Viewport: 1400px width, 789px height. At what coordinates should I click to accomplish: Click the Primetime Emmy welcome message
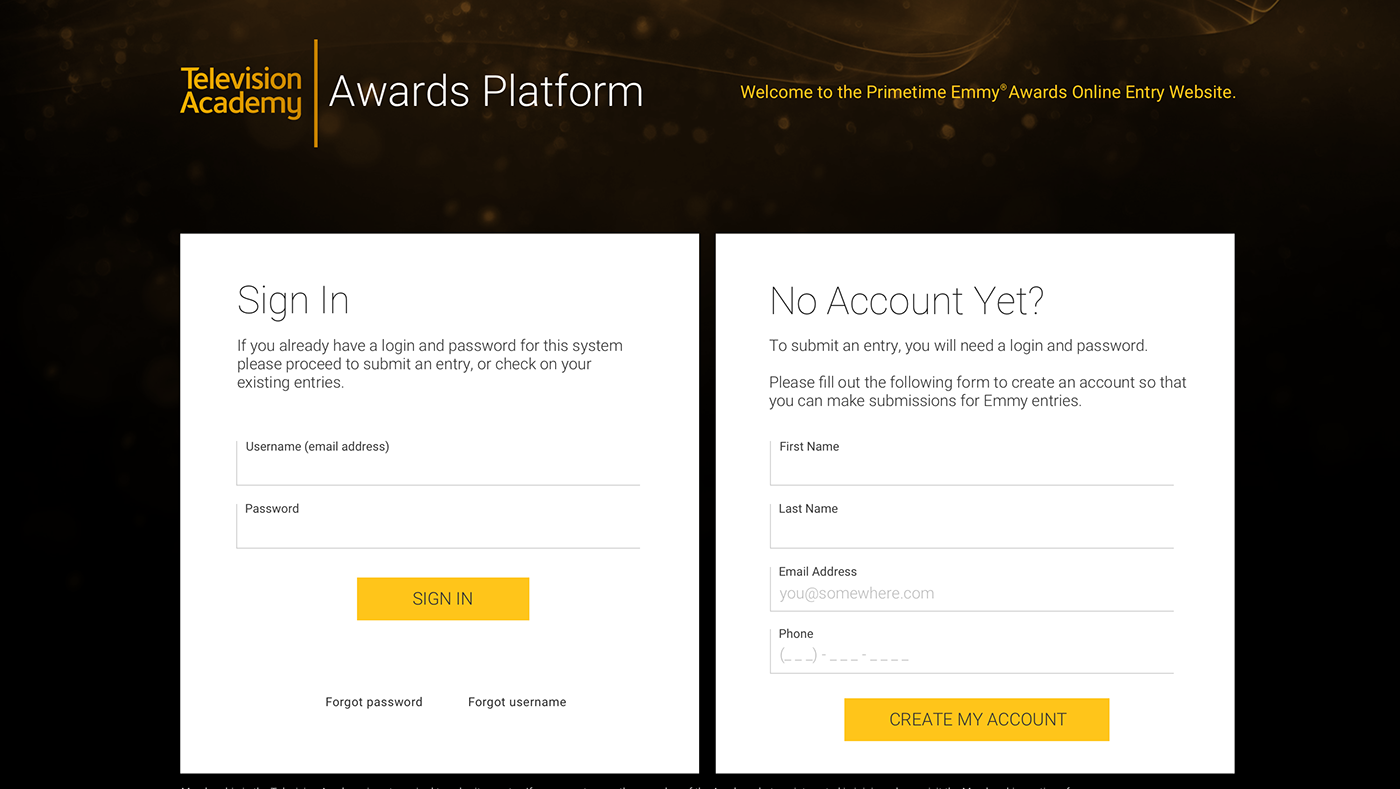click(x=988, y=92)
